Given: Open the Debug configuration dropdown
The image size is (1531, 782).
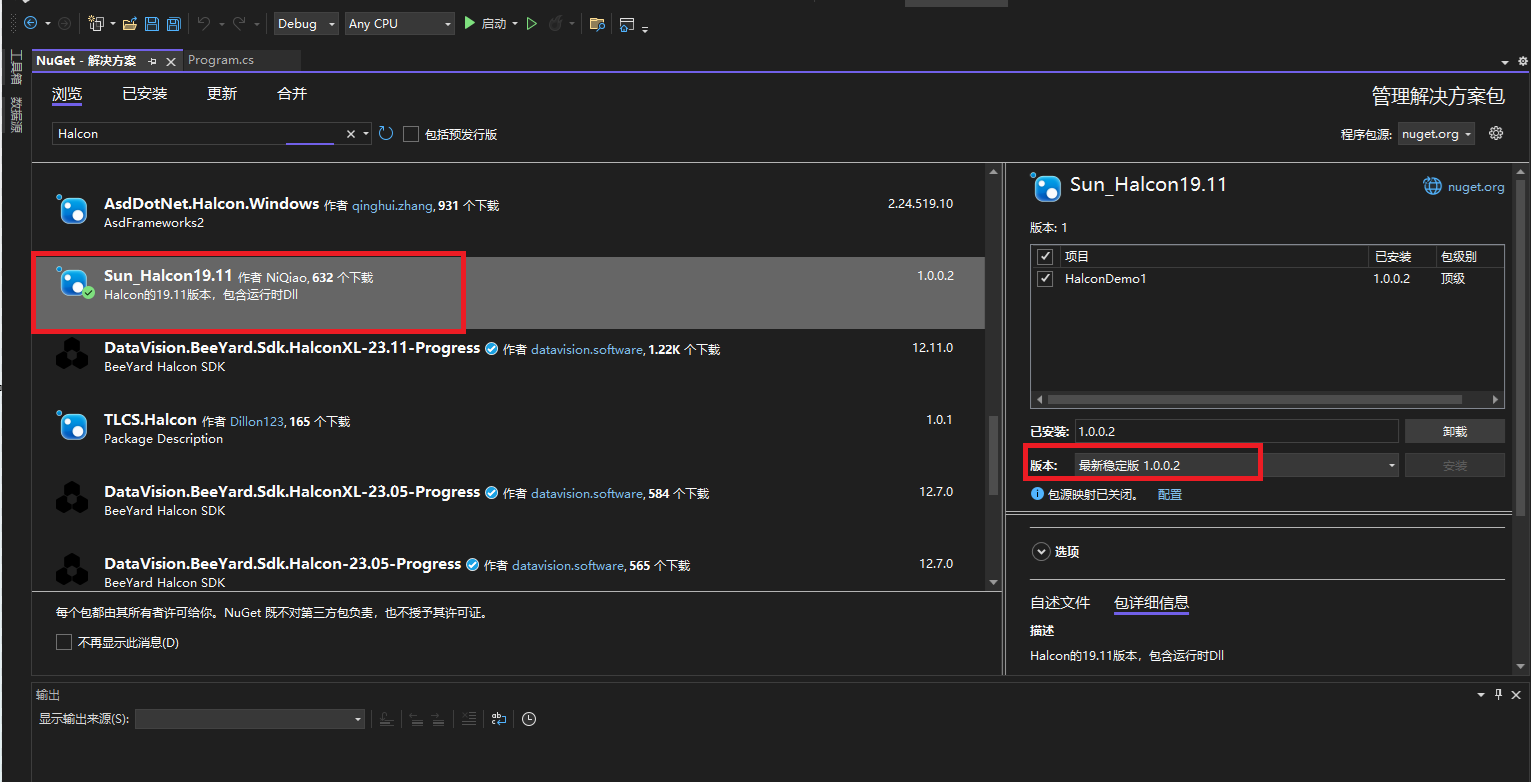Looking at the screenshot, I should point(305,23).
